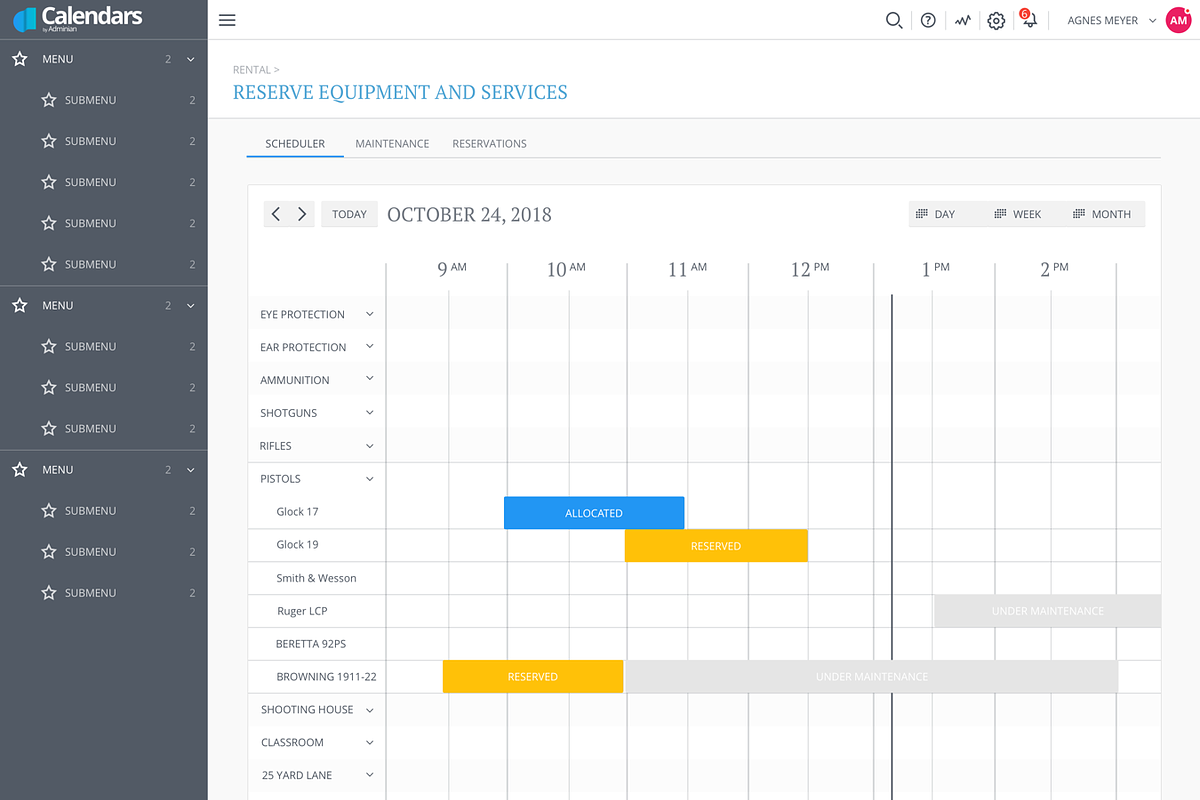Screen dimensions: 1200x800
Task: Switch to Week view
Action: click(1018, 214)
